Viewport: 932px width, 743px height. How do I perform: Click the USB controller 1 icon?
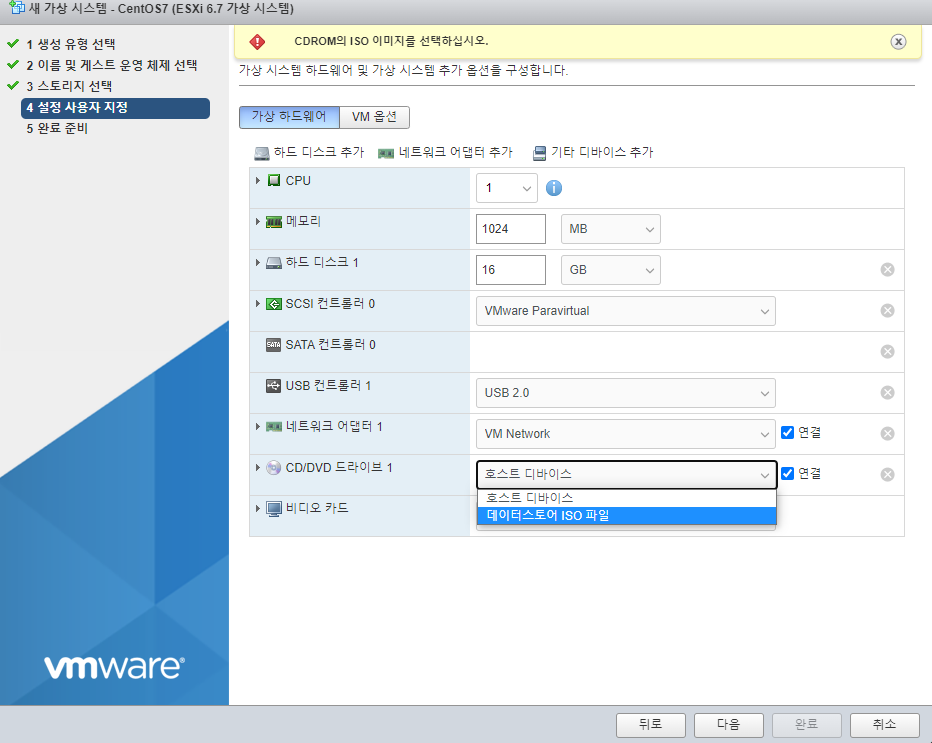click(x=273, y=386)
